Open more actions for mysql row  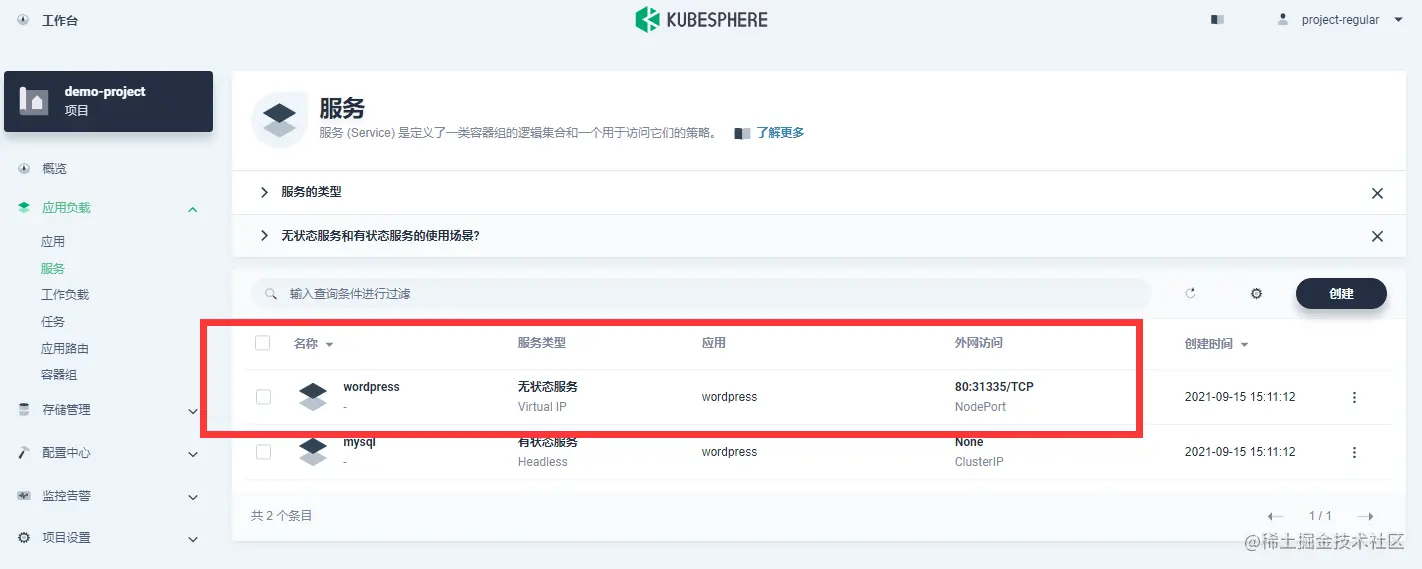coord(1354,452)
